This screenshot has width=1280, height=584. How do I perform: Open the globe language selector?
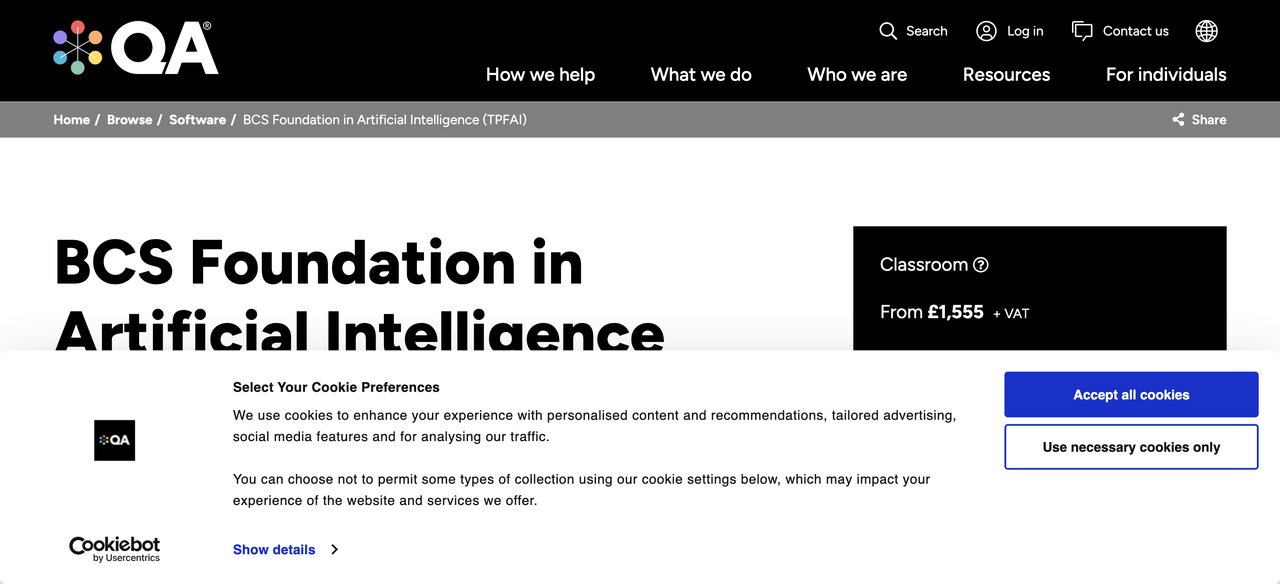pyautogui.click(x=1207, y=31)
